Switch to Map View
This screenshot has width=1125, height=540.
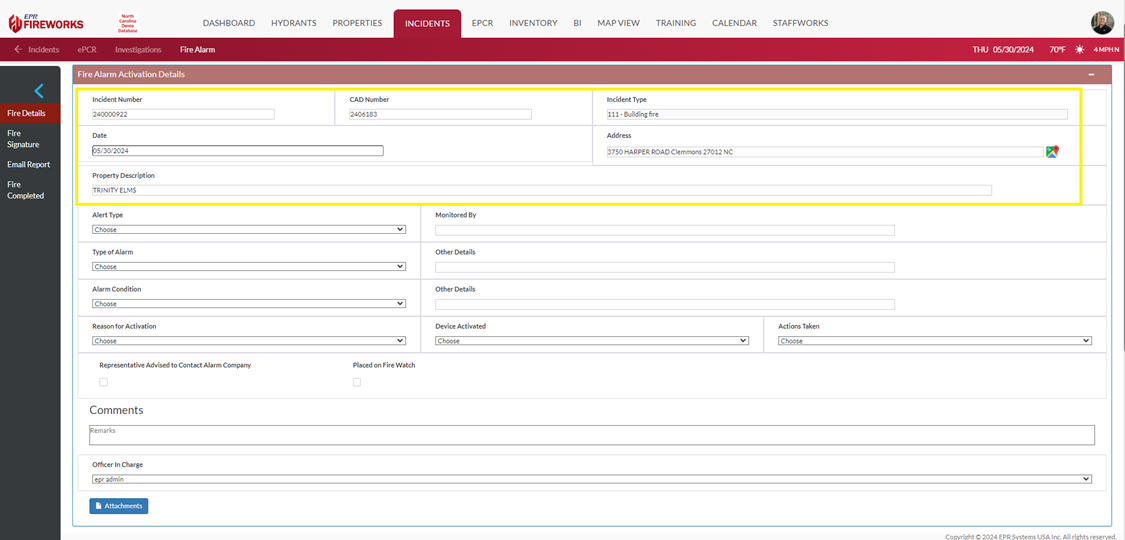[x=618, y=23]
